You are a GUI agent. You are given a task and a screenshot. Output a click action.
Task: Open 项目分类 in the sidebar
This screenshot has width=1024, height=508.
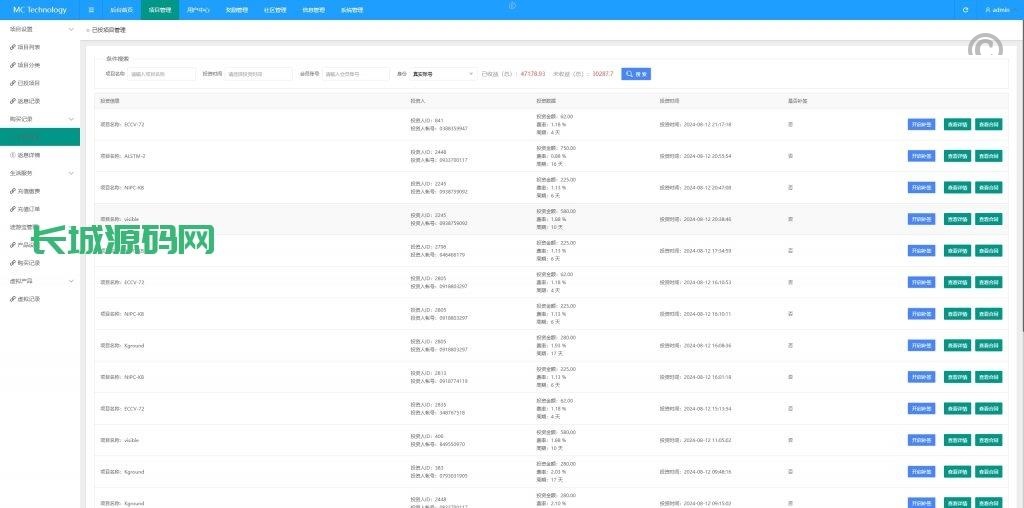(28, 65)
